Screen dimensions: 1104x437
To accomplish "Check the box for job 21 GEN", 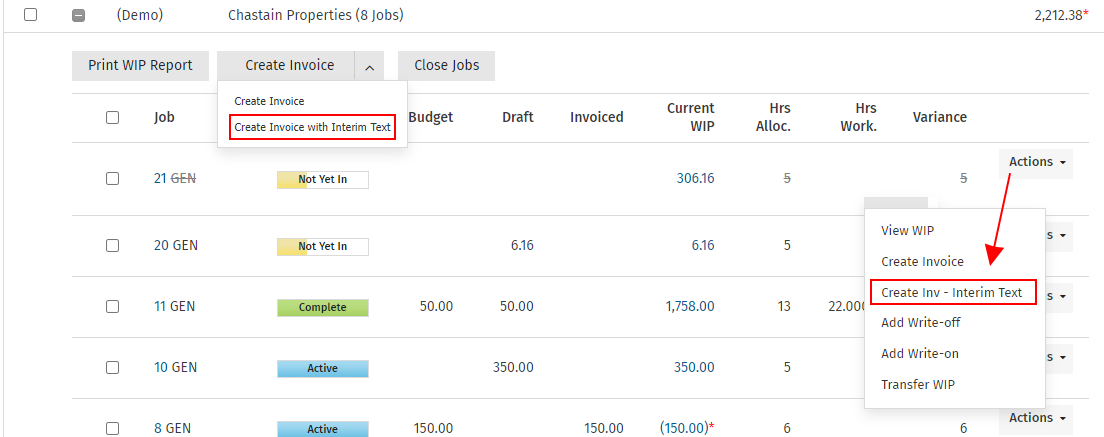I will click(112, 179).
